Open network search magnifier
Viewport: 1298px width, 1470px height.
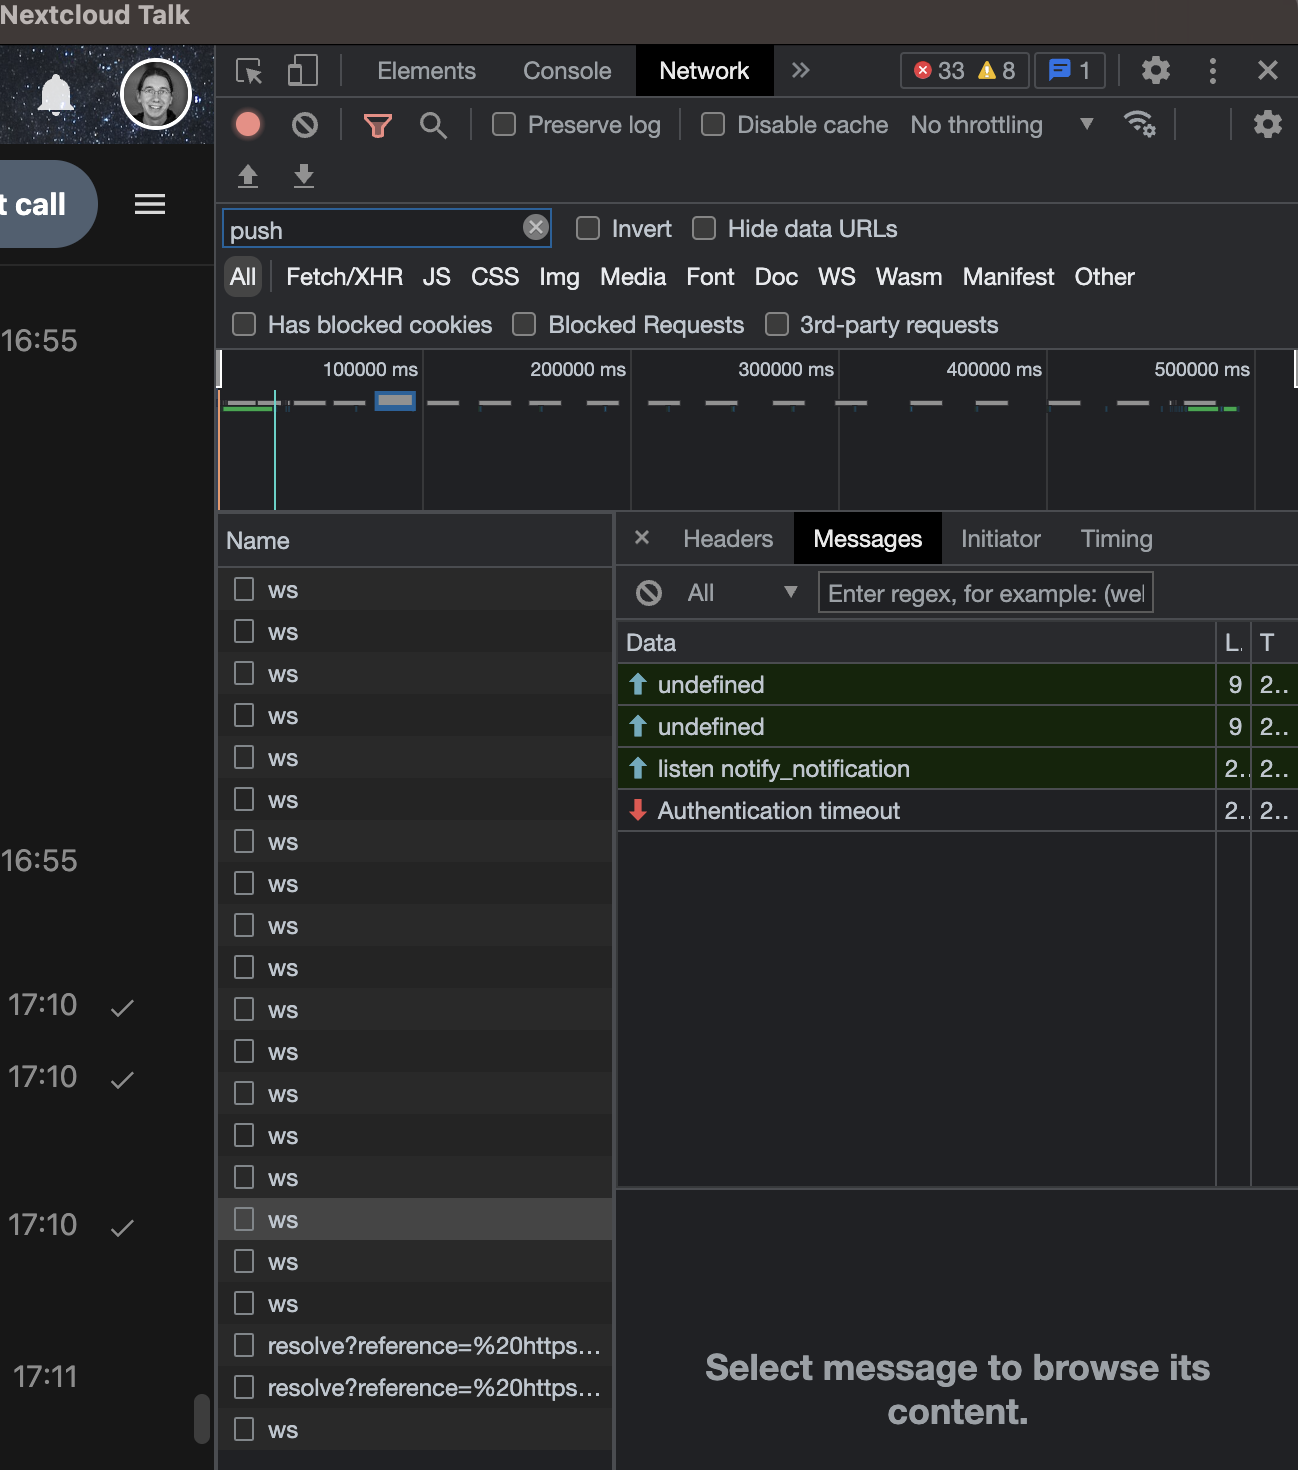click(x=433, y=125)
